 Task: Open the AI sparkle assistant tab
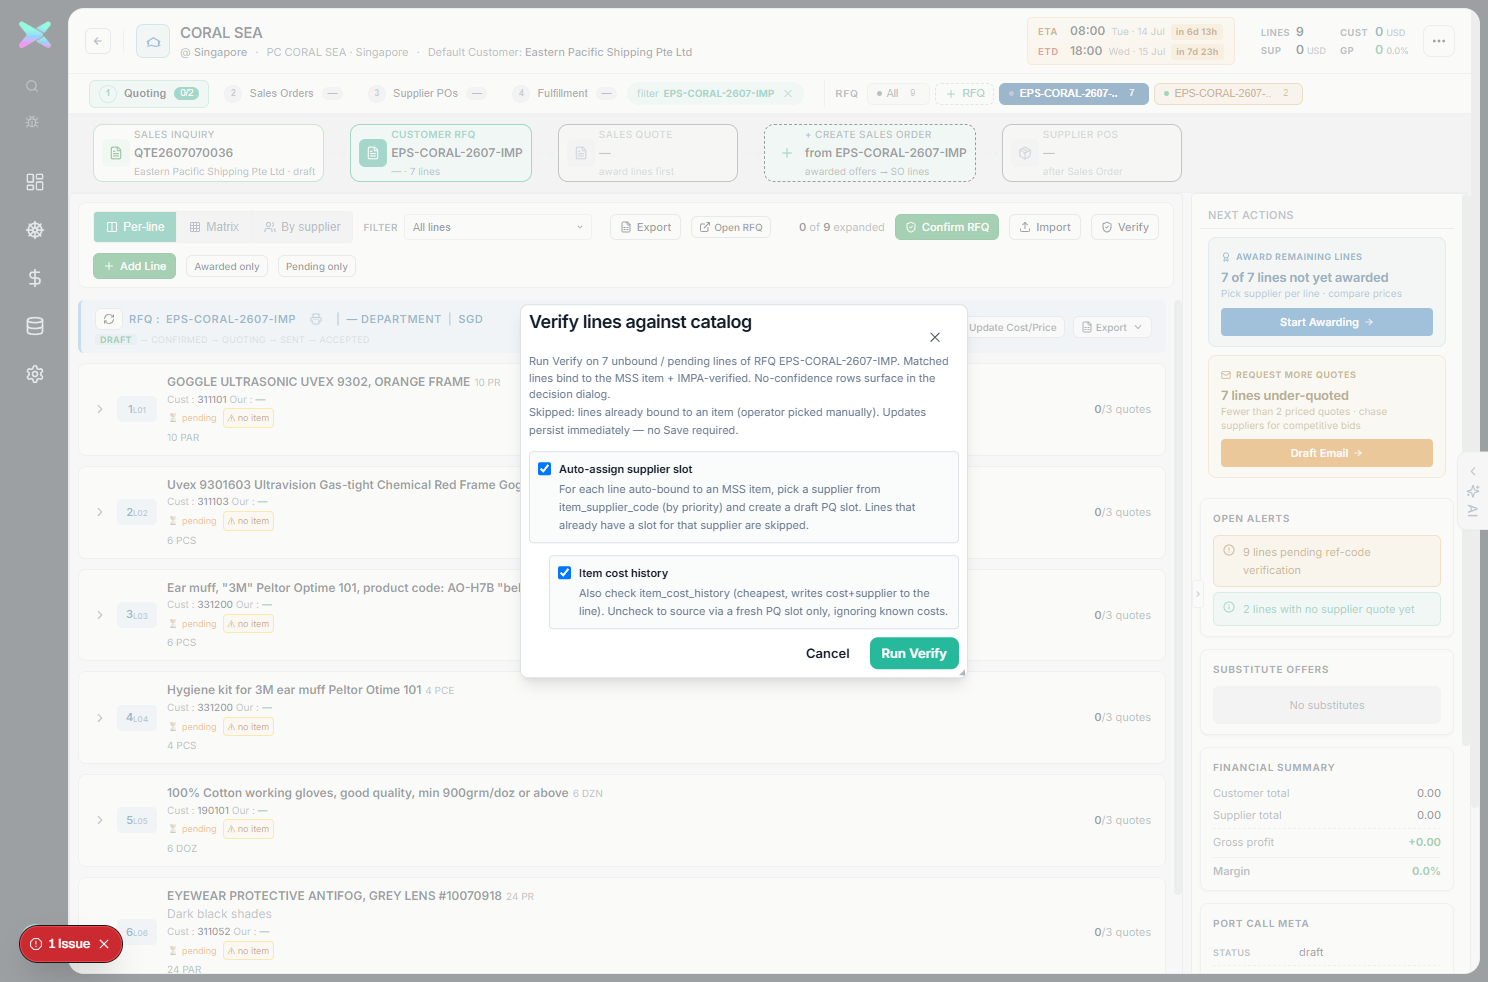(1473, 491)
